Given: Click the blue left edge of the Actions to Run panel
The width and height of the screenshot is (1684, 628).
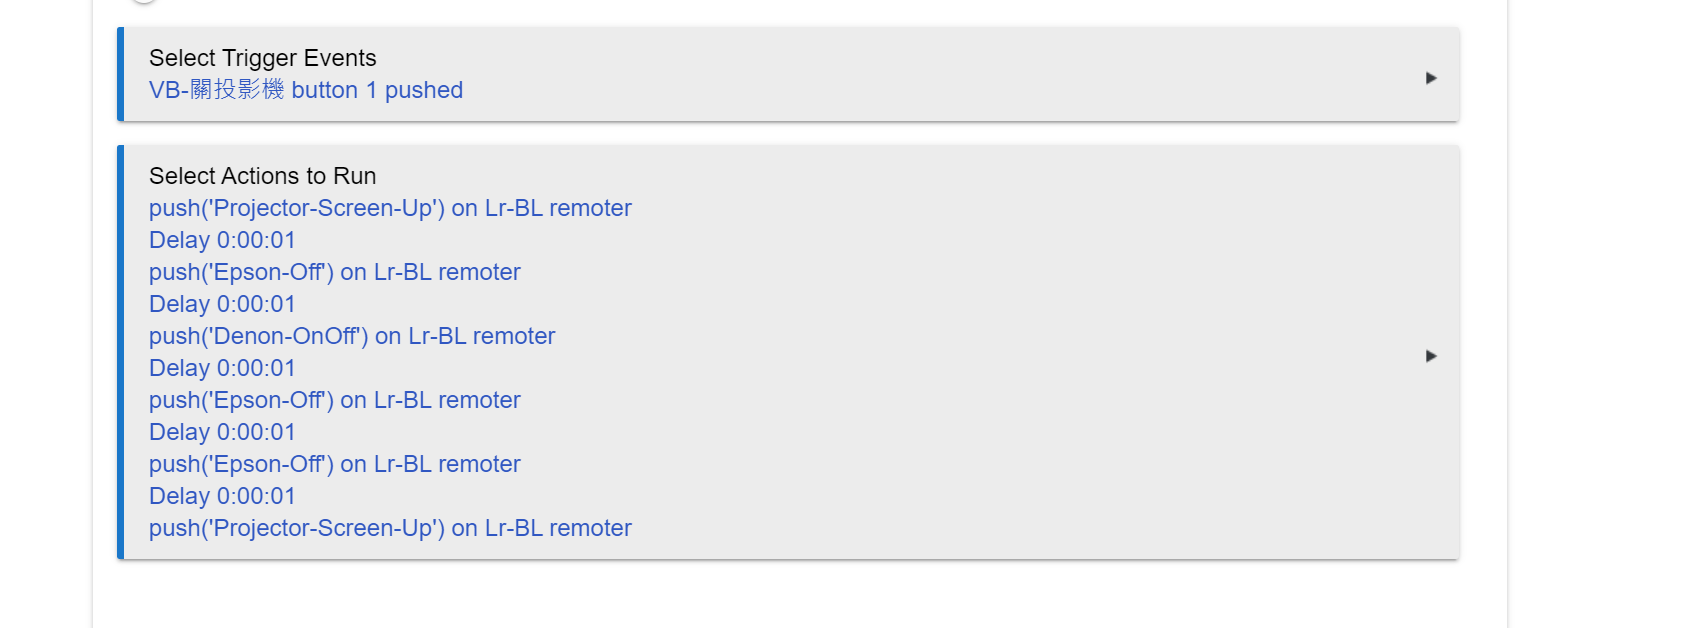Looking at the screenshot, I should (120, 352).
